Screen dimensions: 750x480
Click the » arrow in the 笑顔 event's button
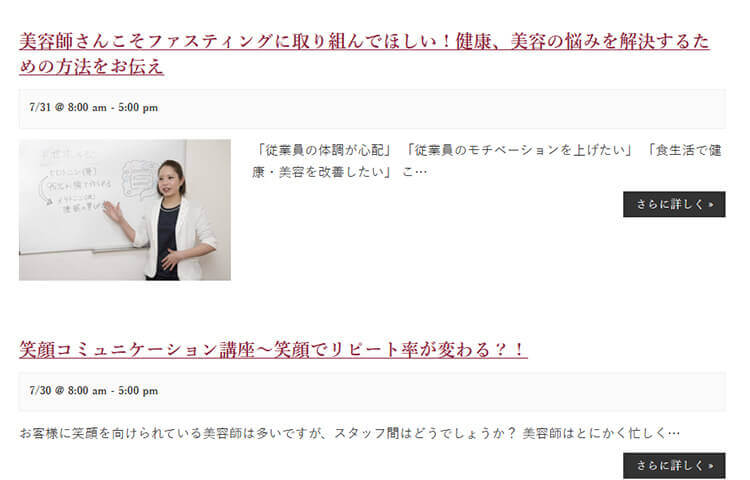tap(711, 466)
